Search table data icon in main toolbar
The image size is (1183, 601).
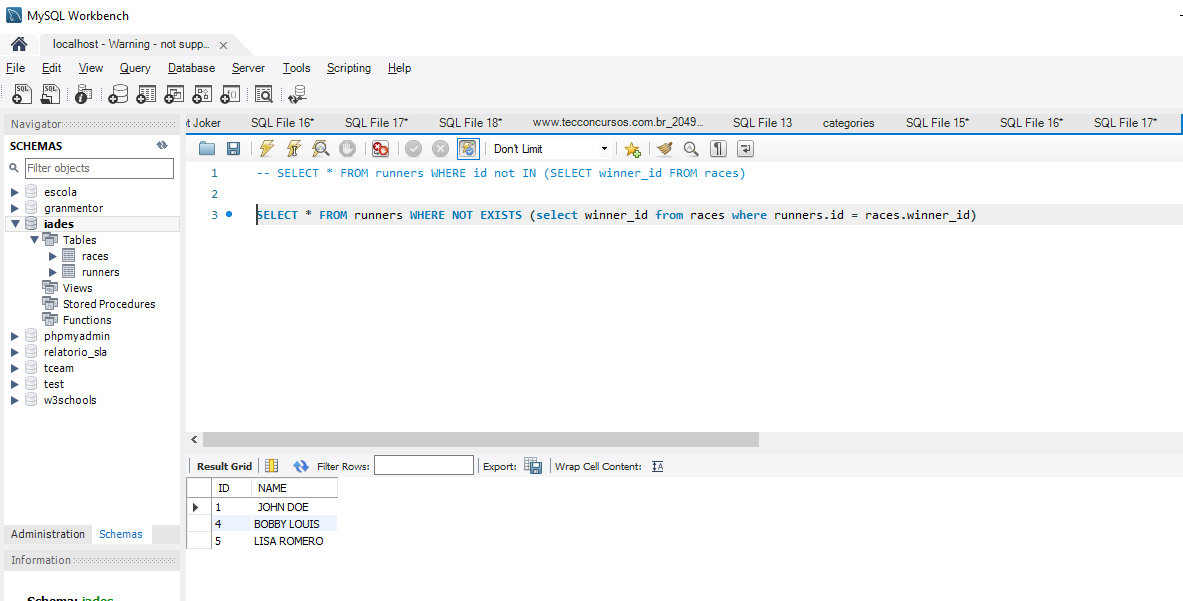[x=263, y=94]
